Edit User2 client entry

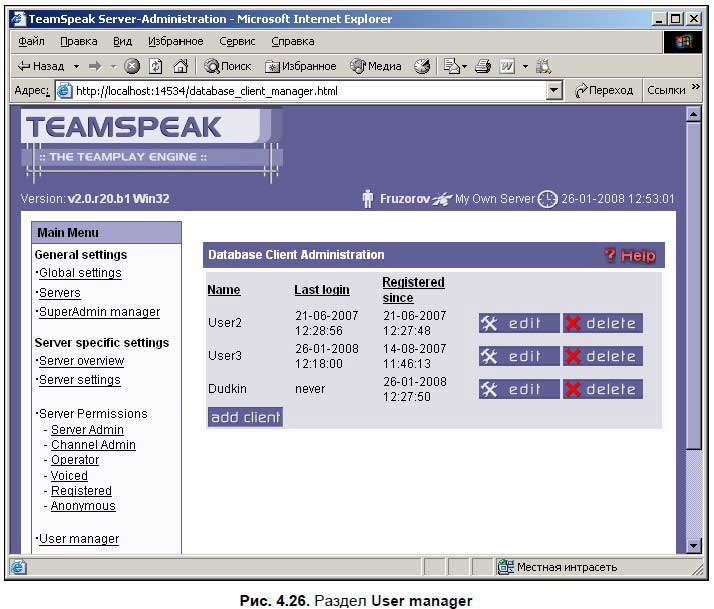click(518, 323)
